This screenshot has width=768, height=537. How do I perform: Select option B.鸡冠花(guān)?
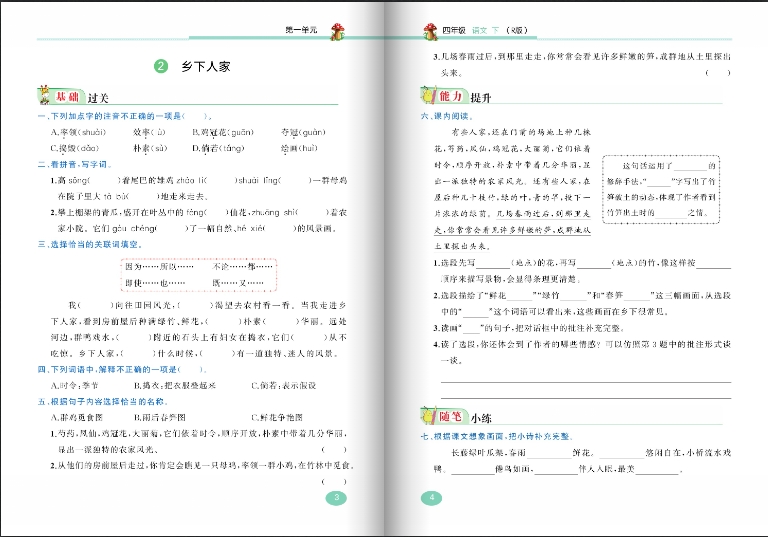point(223,132)
